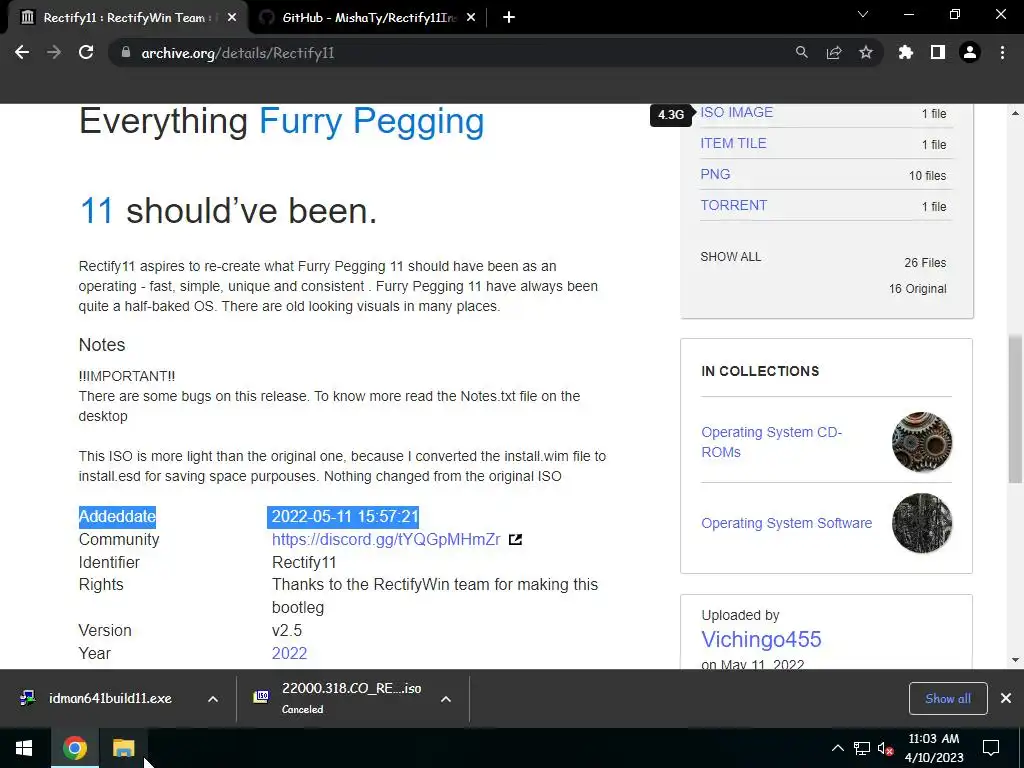Viewport: 1024px width, 768px height.
Task: Click the 2022-05-11 15:57:21 date value
Action: click(344, 517)
